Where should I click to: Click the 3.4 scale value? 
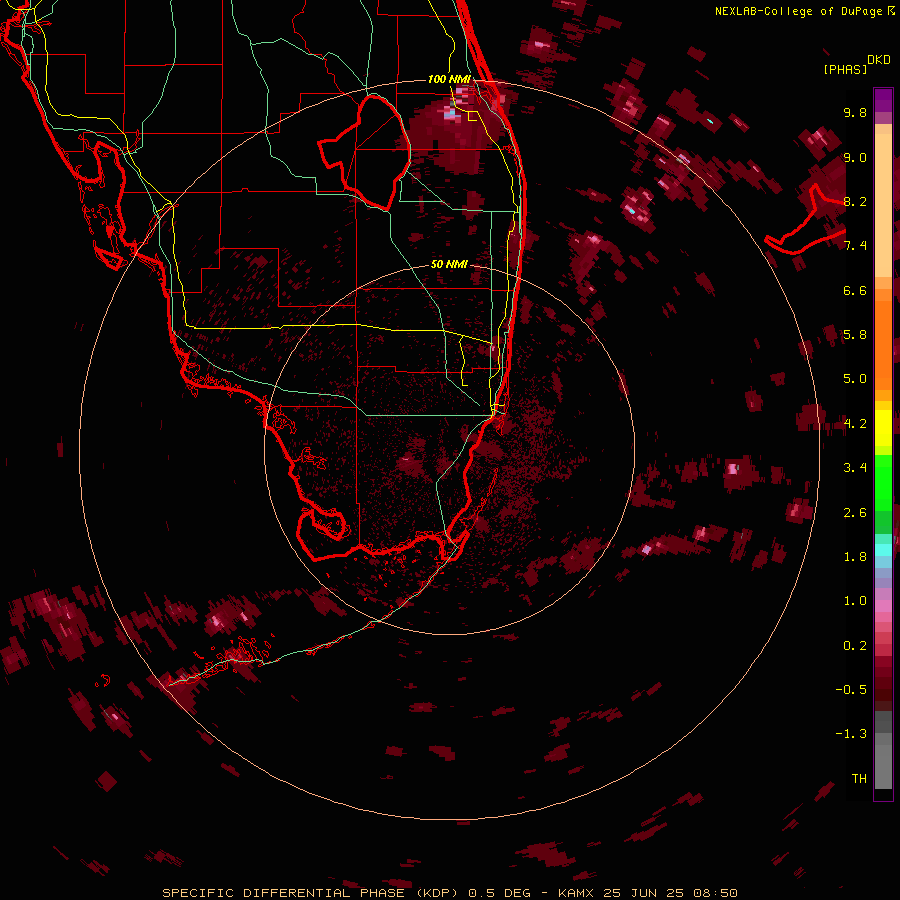[855, 468]
